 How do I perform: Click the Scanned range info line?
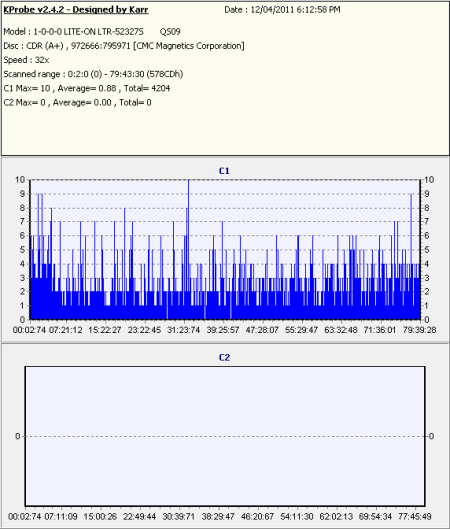93,74
